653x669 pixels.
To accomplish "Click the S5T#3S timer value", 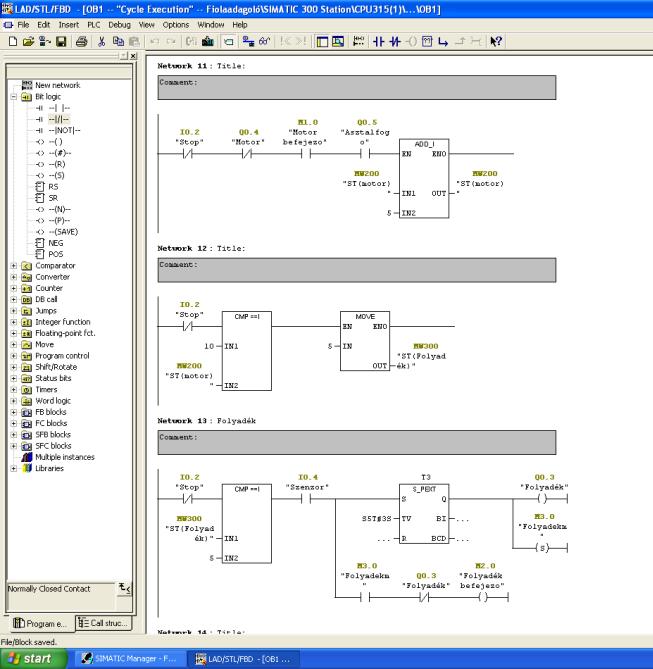I will (376, 519).
